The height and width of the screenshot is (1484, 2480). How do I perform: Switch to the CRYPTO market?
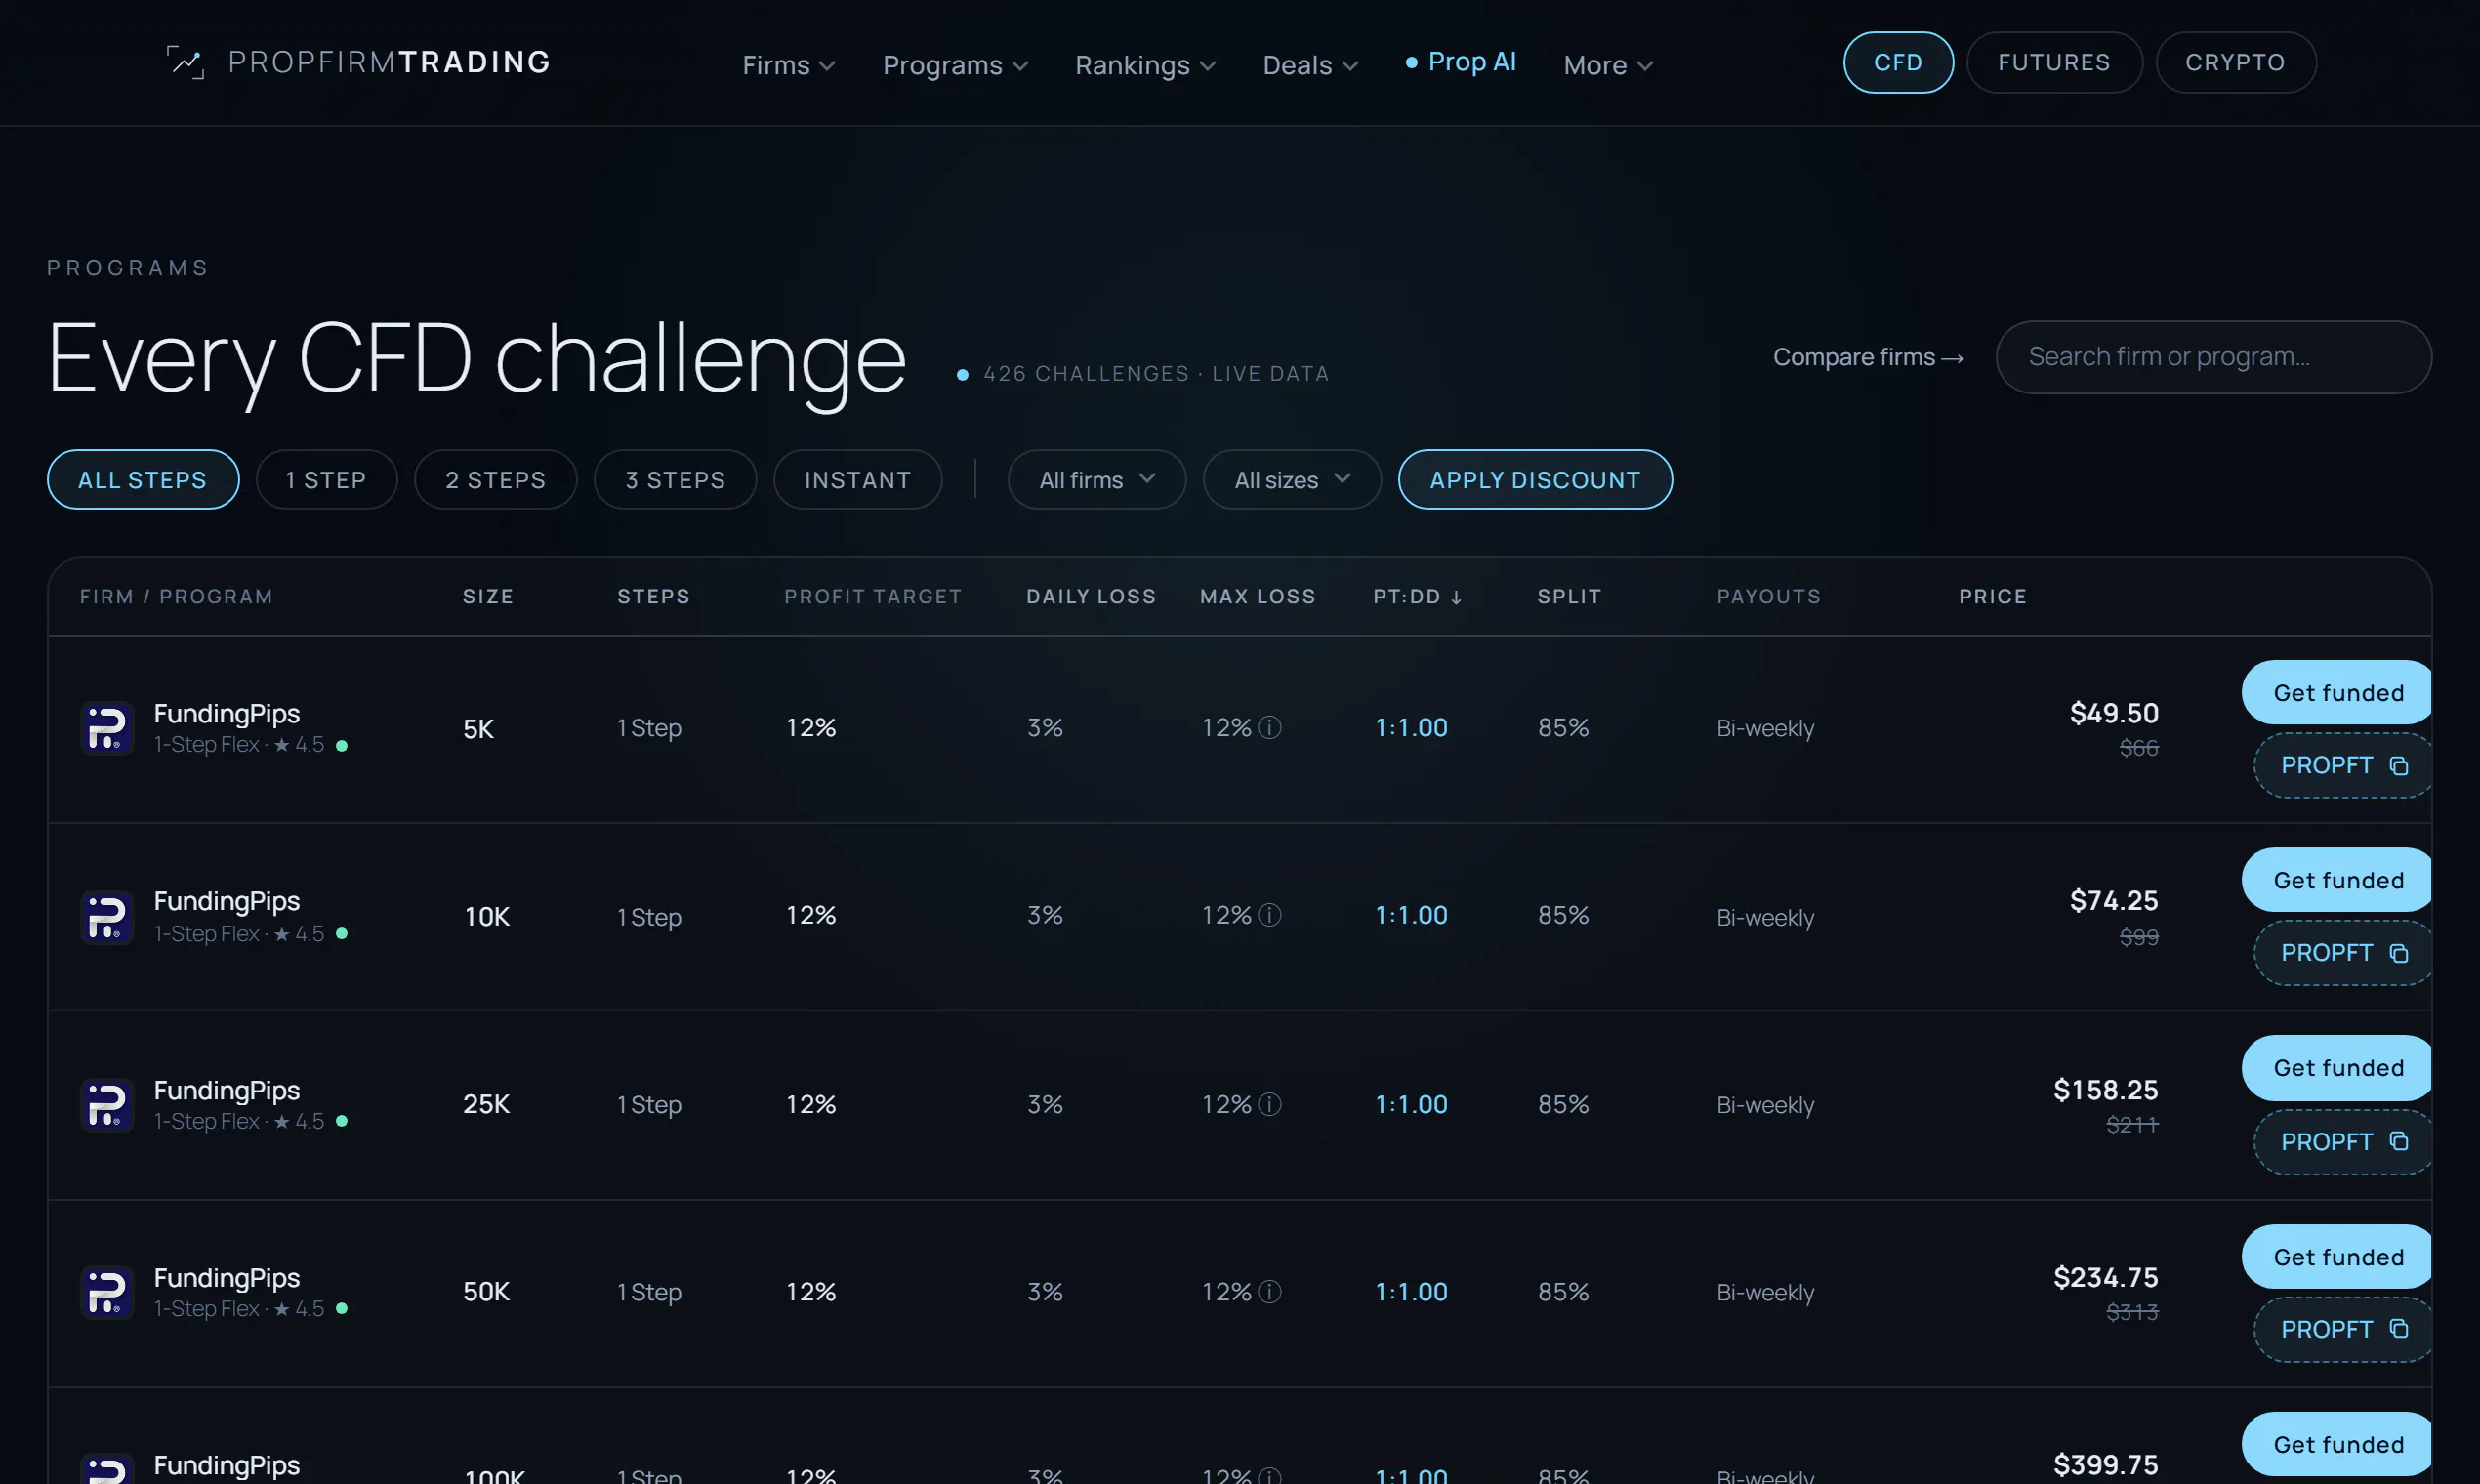point(2236,62)
